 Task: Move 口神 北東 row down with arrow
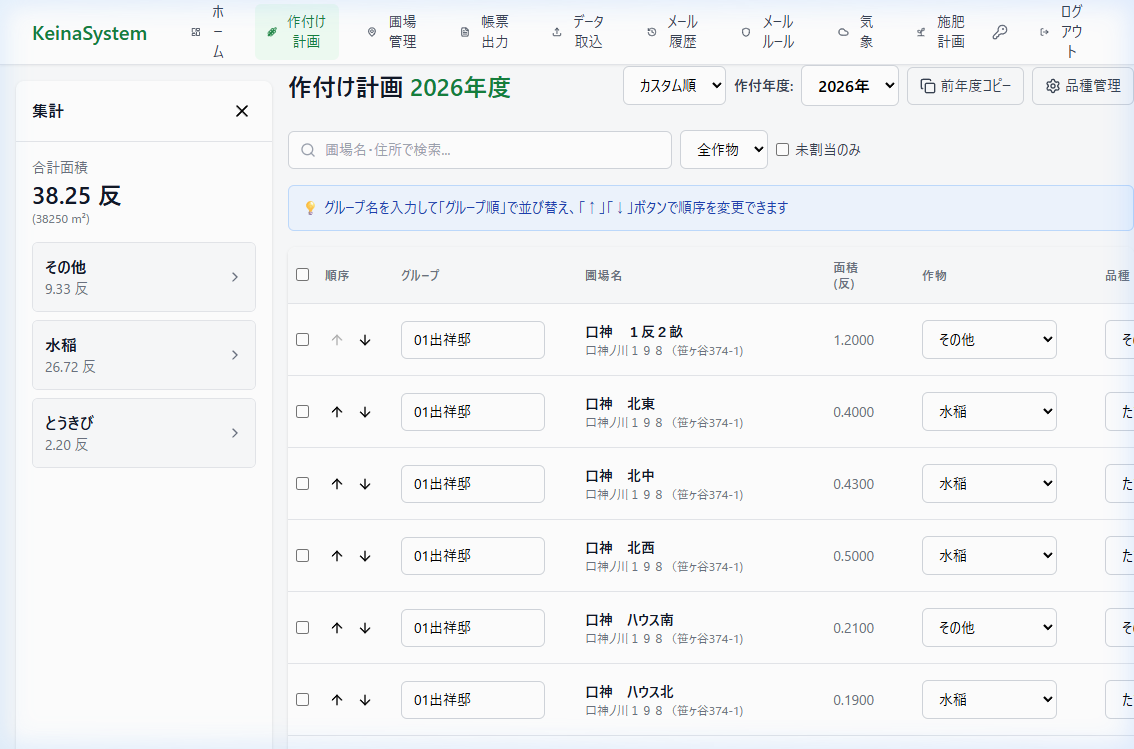(365, 412)
